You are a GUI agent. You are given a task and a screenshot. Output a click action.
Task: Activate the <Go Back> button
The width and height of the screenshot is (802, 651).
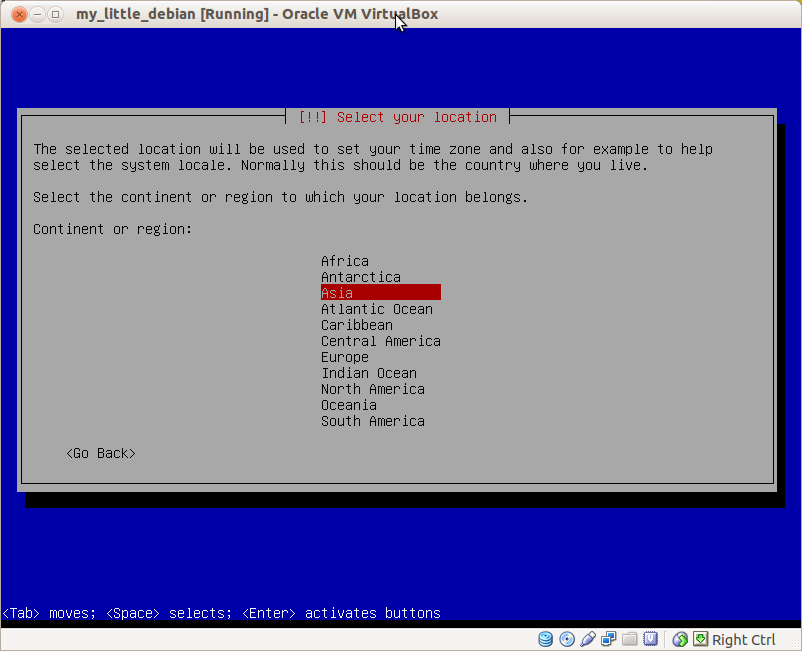[x=101, y=454]
